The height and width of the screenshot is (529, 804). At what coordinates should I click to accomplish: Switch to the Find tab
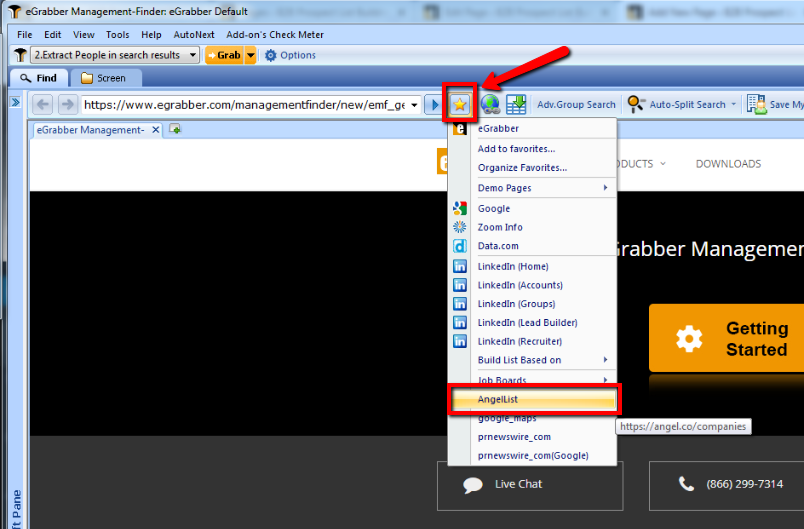[x=39, y=78]
